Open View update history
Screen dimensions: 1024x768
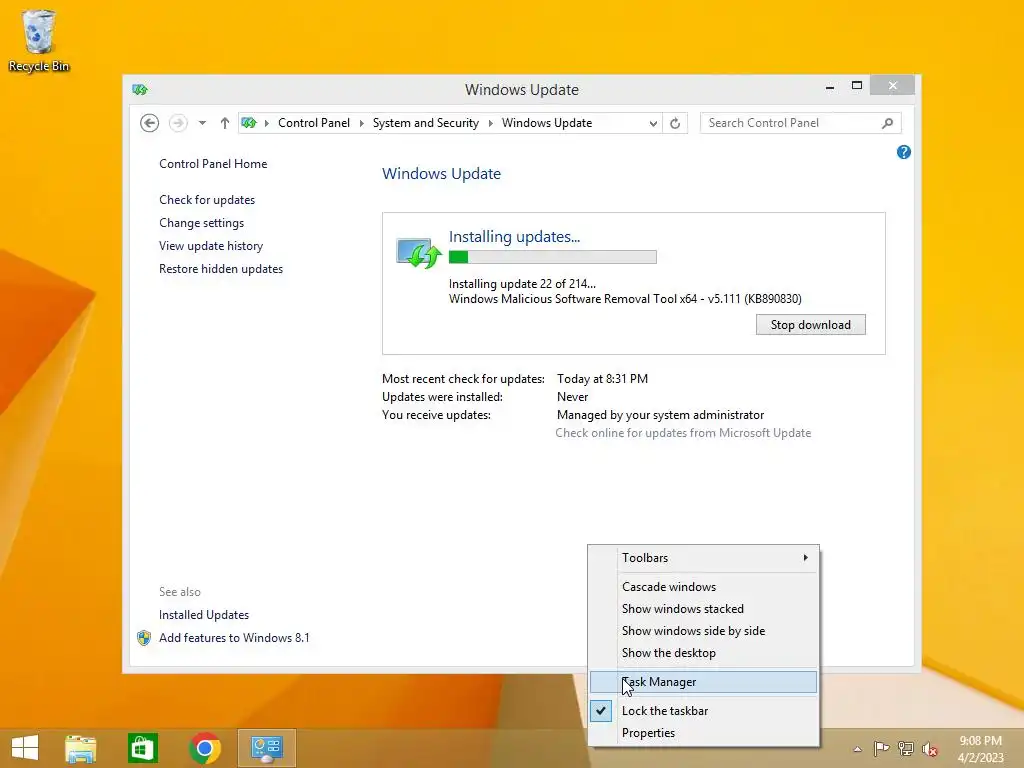coord(211,246)
